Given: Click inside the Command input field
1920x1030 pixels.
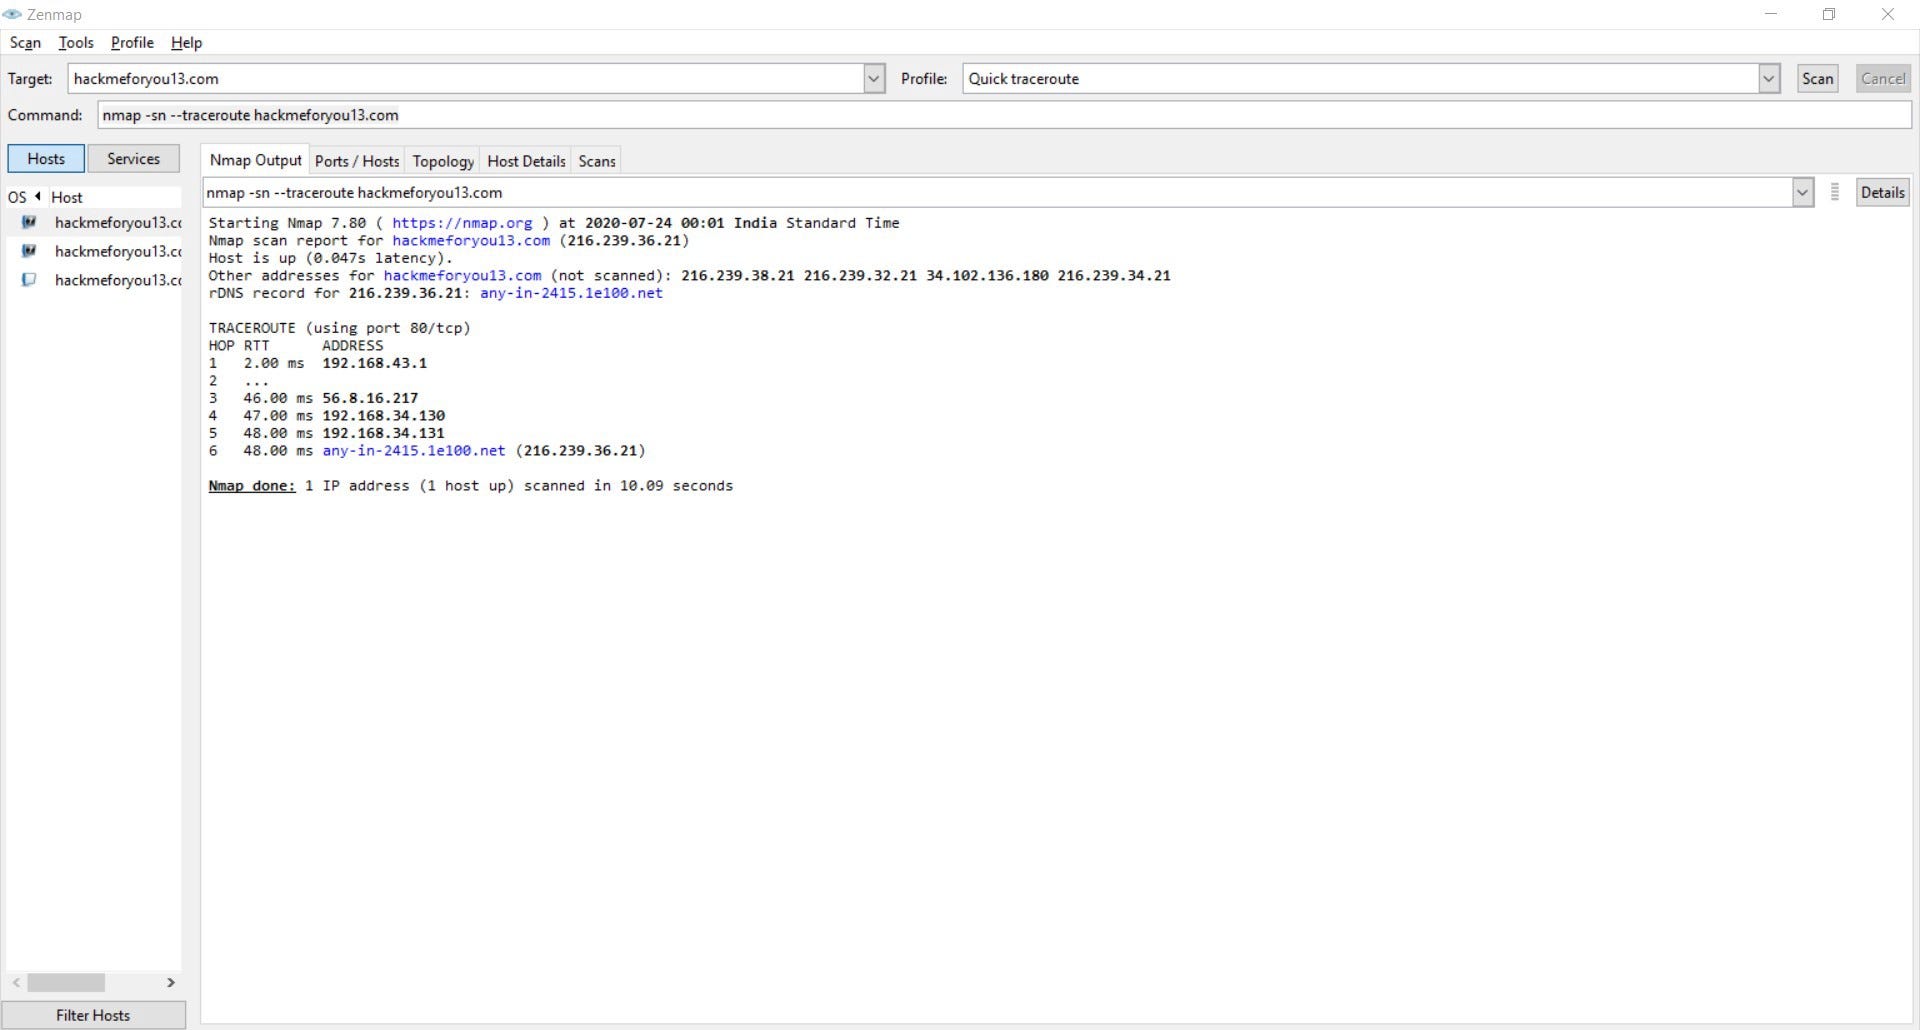Looking at the screenshot, I should point(1004,115).
